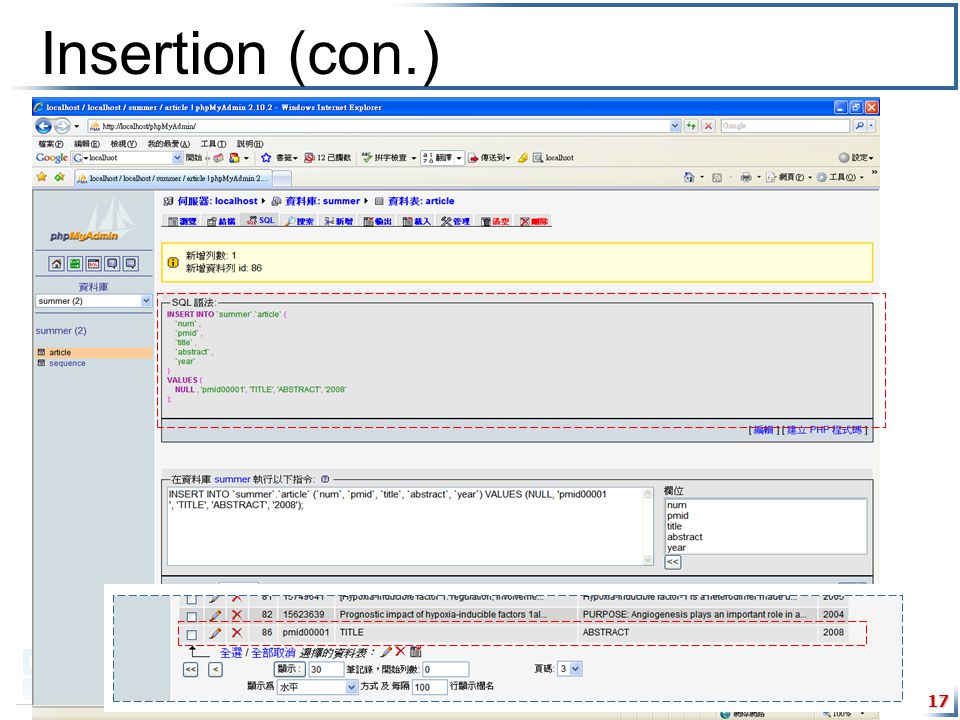Click the 刪除 drop table tab
Screen dimensions: 960x720
point(534,221)
